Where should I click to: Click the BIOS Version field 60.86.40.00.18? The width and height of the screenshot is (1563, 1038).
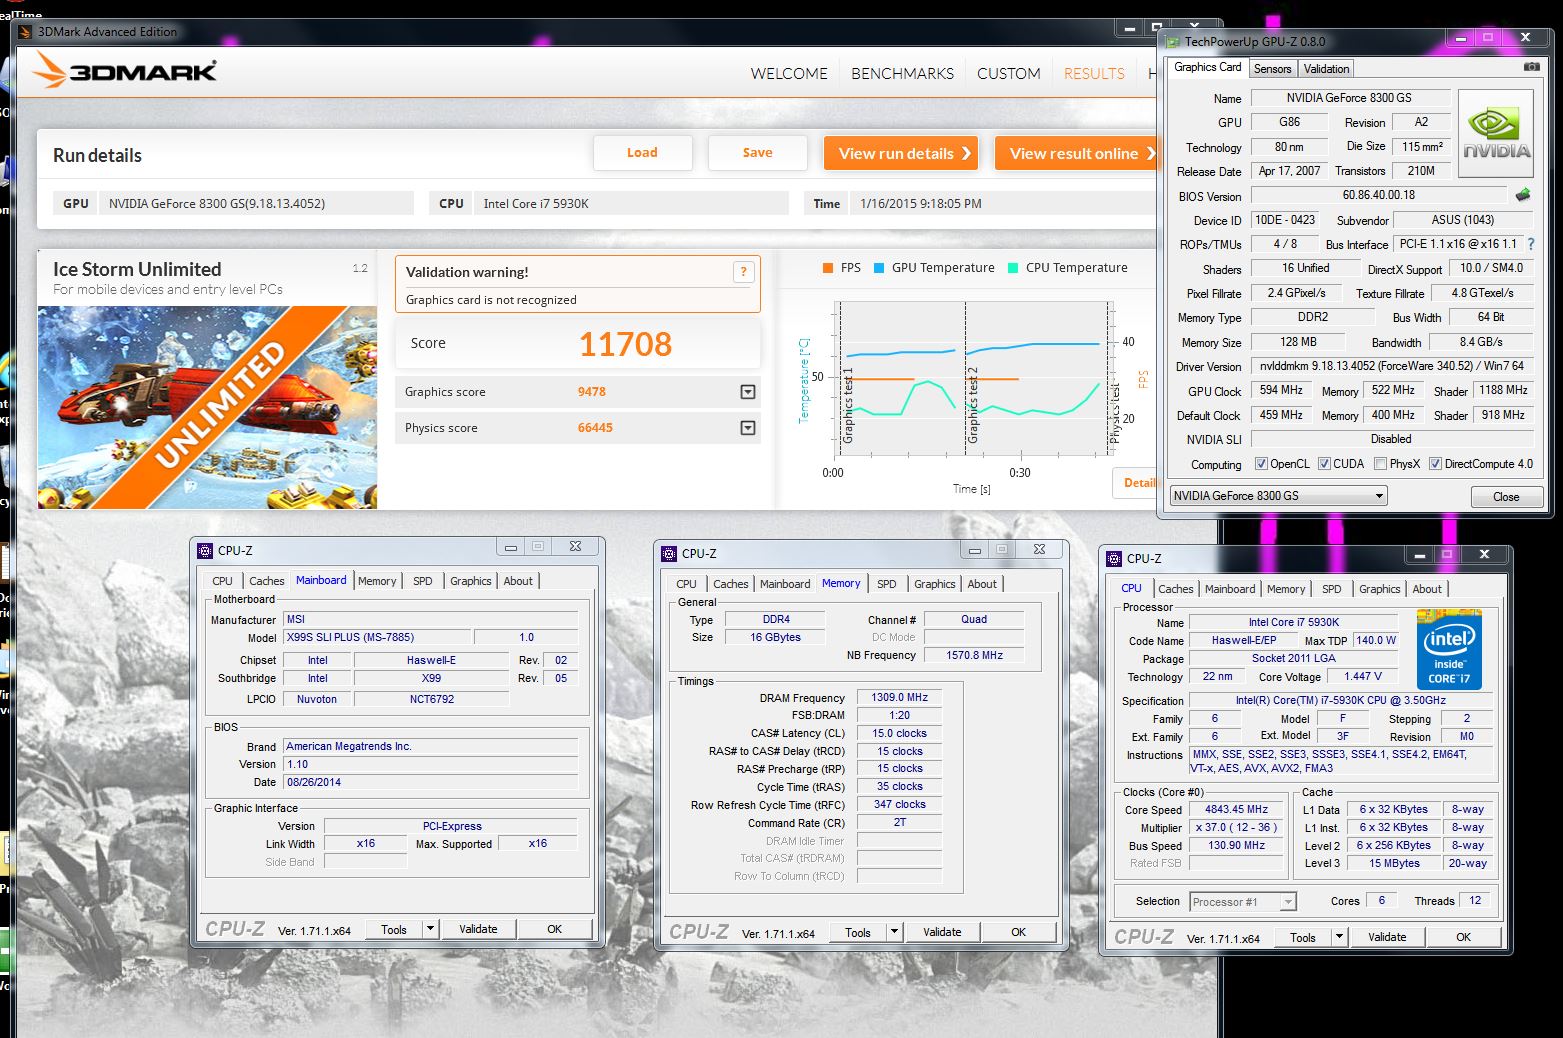[x=1379, y=195]
